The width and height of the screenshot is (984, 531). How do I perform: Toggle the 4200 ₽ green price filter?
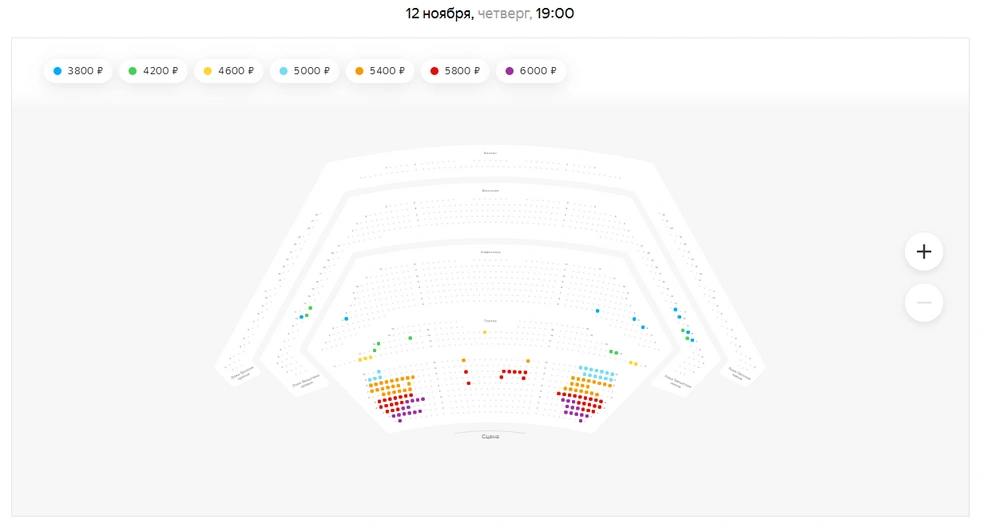click(x=153, y=71)
